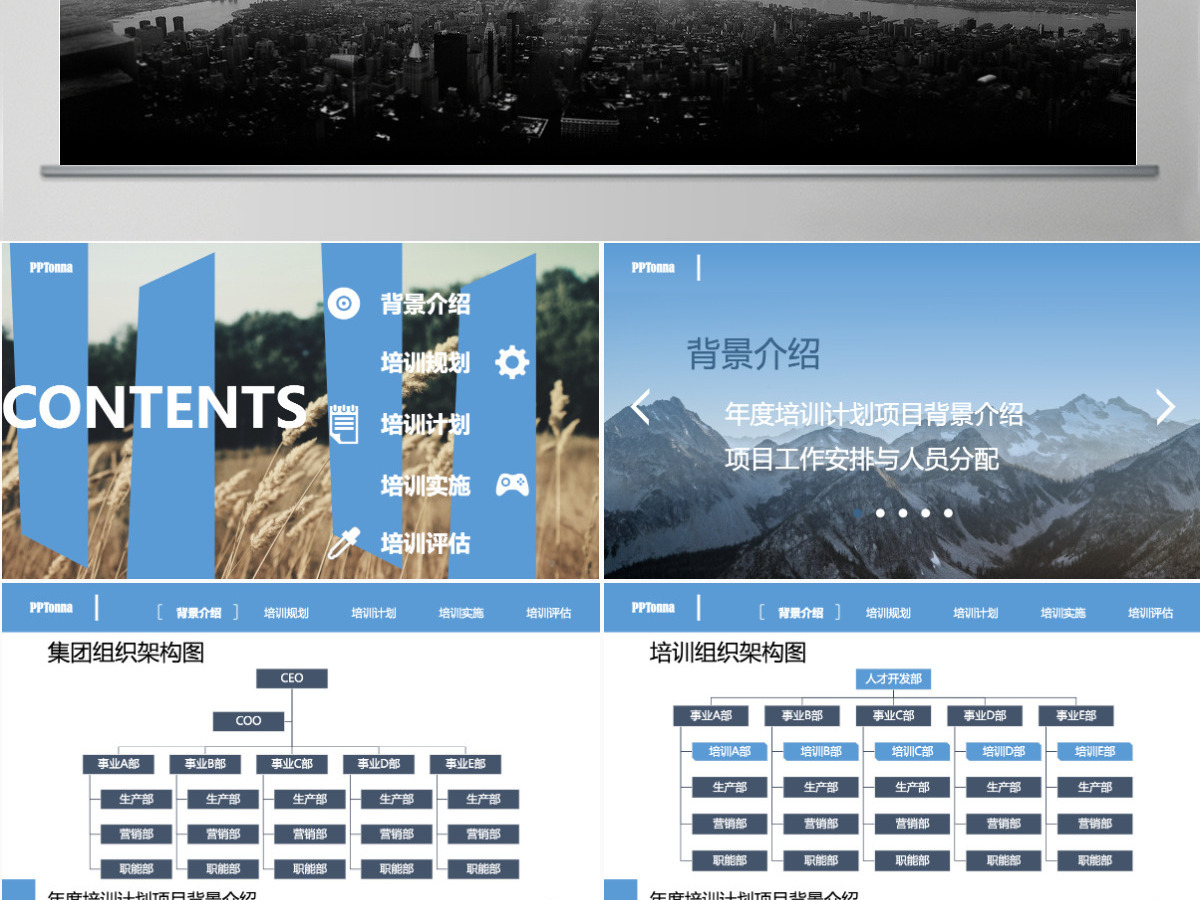1200x900 pixels.
Task: Click the notepad icon beside 培训计划
Action: (344, 423)
